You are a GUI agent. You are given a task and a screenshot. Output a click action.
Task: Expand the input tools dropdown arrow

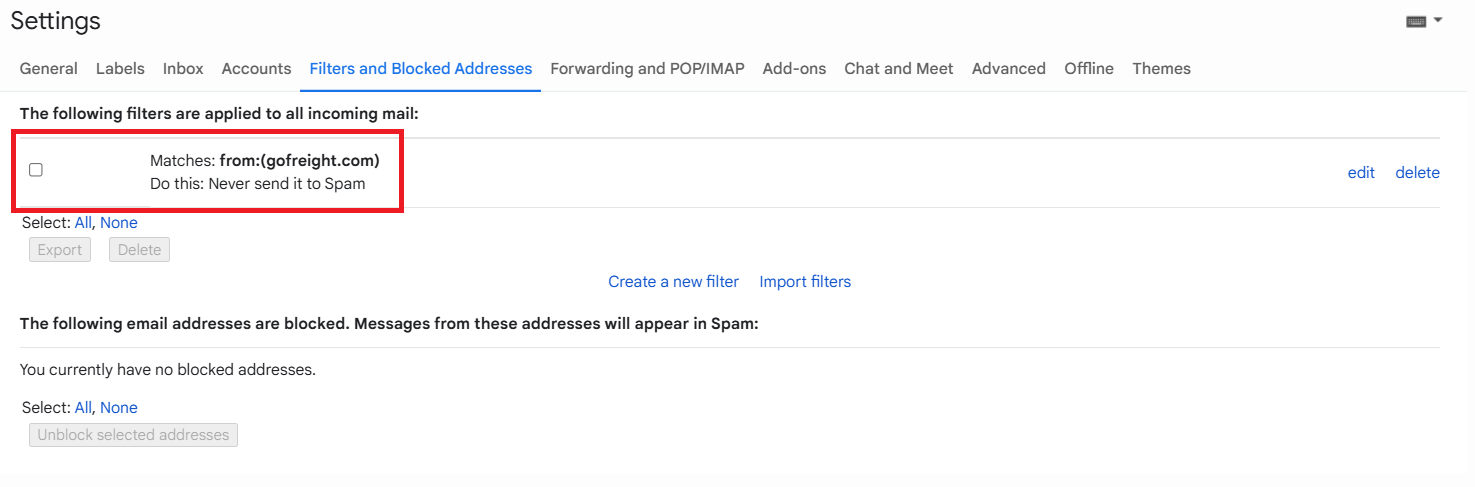coord(1438,20)
